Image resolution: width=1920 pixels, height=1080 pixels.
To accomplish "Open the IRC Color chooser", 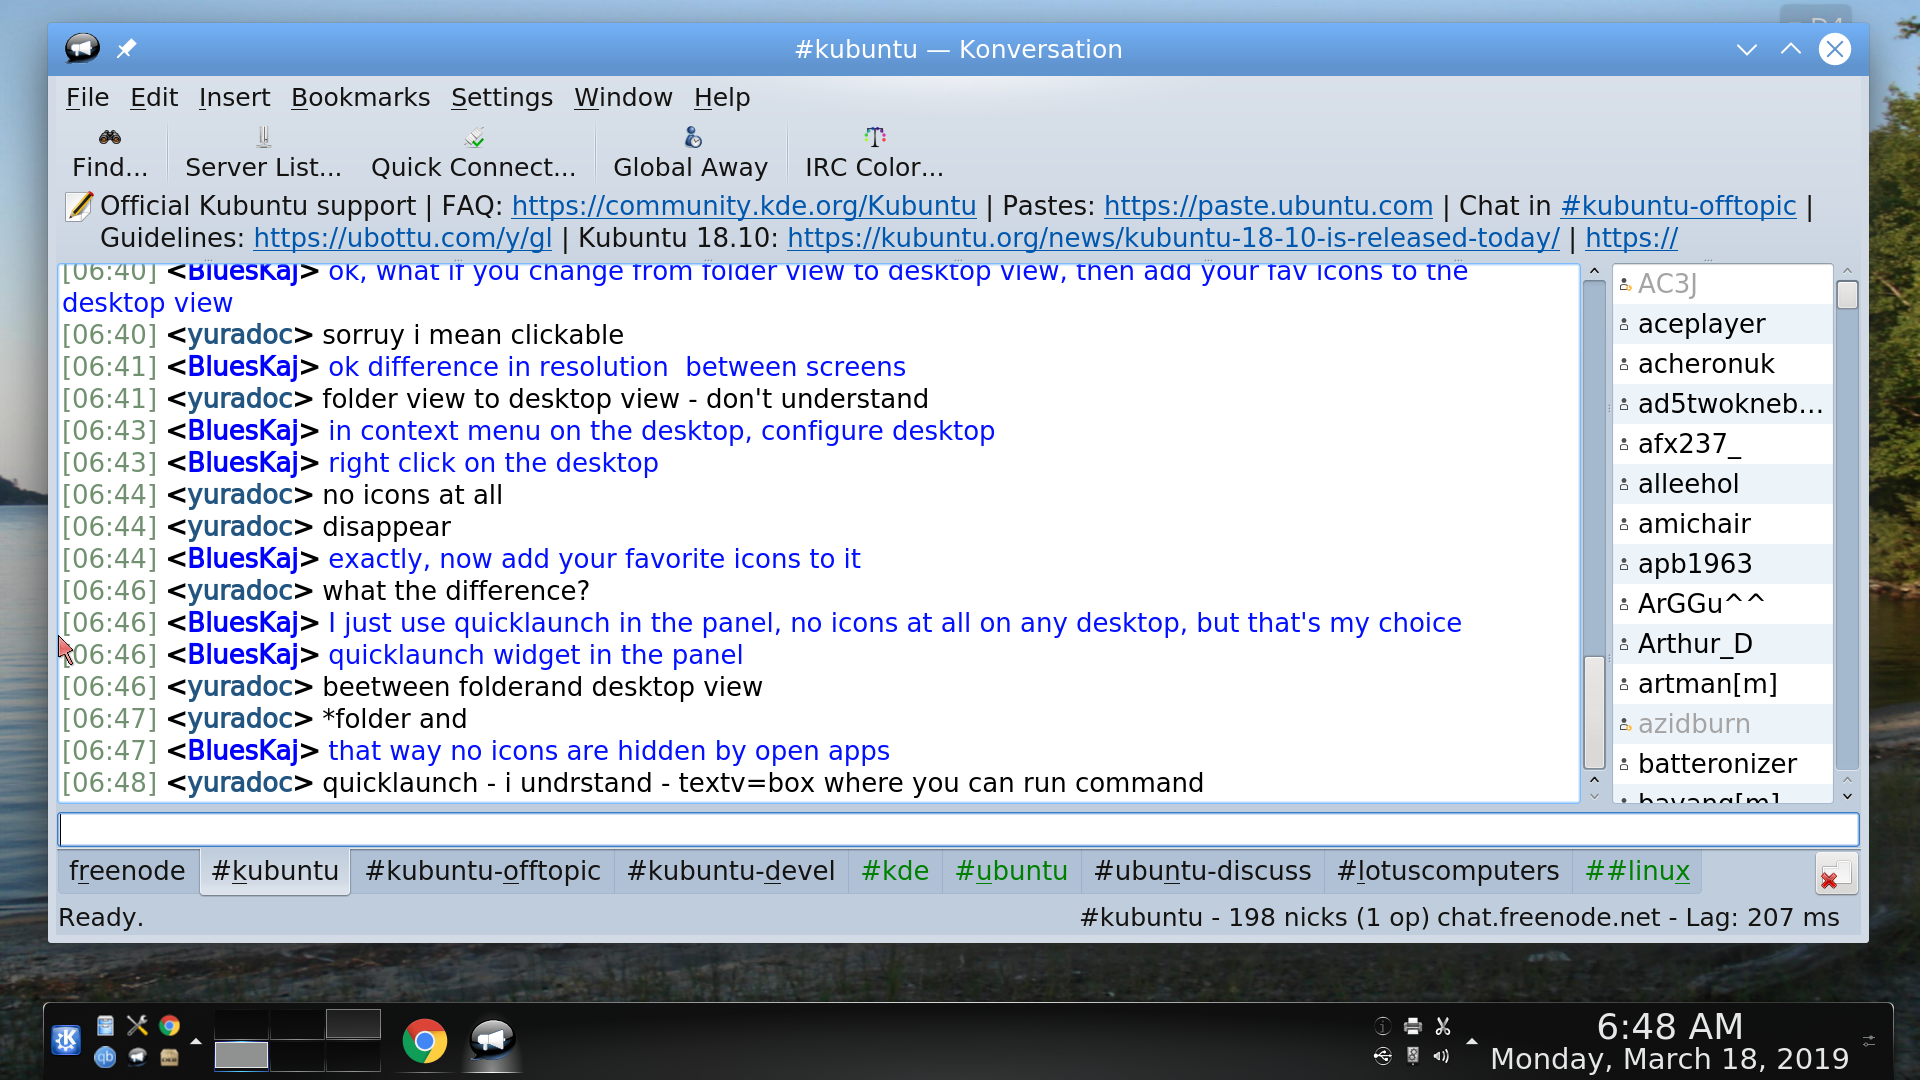I will pos(874,152).
